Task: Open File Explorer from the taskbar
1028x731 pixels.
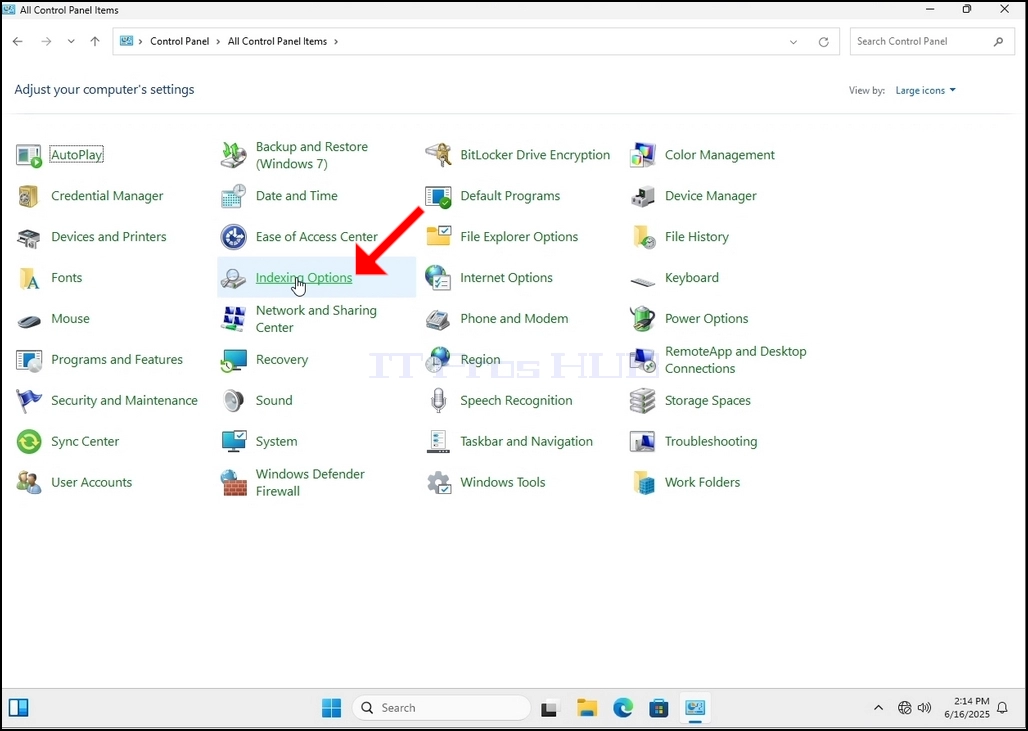Action: pyautogui.click(x=587, y=708)
